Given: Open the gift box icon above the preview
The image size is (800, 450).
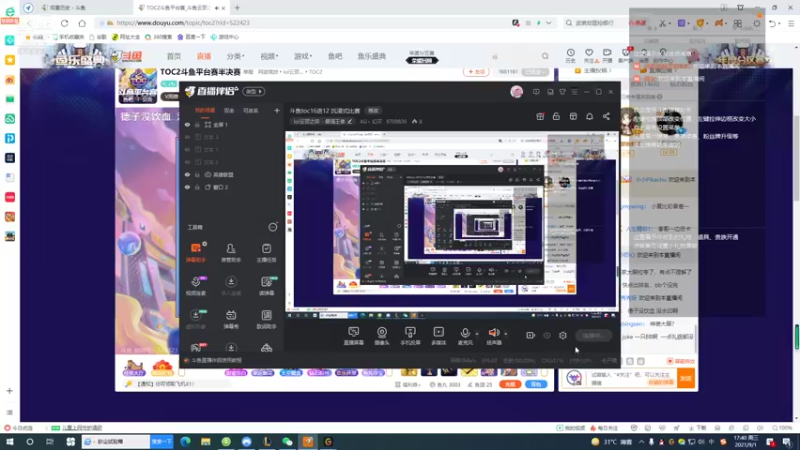Looking at the screenshot, I should pyautogui.click(x=540, y=116).
